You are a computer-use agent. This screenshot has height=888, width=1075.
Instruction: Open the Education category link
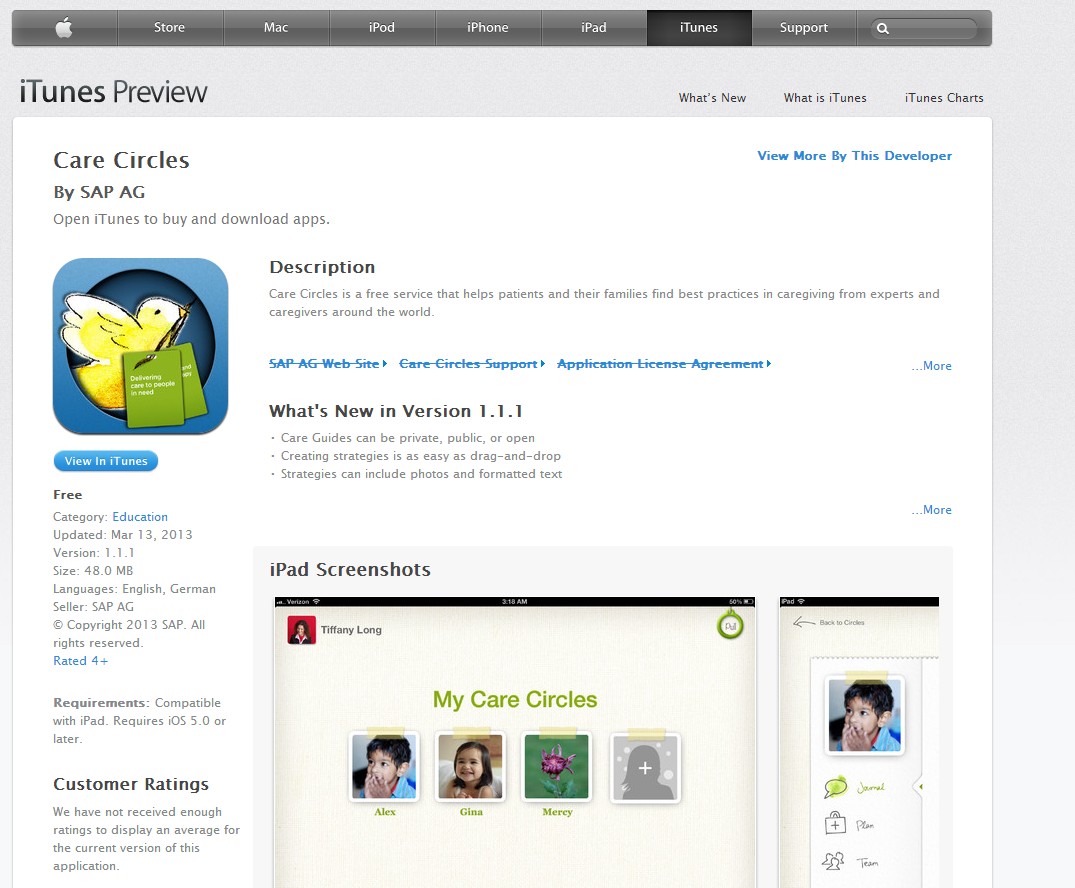click(140, 516)
